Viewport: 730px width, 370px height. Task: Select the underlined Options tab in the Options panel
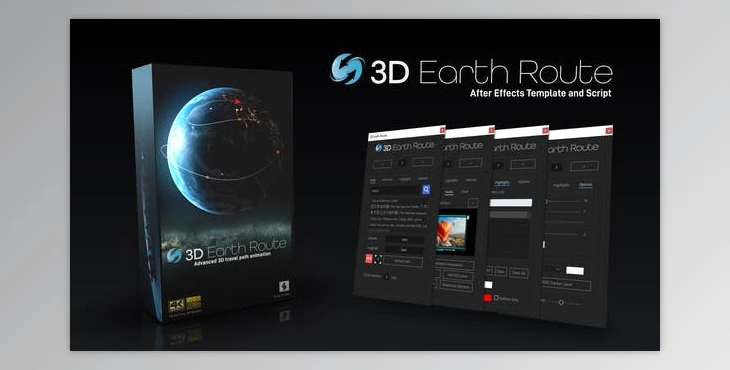(585, 185)
